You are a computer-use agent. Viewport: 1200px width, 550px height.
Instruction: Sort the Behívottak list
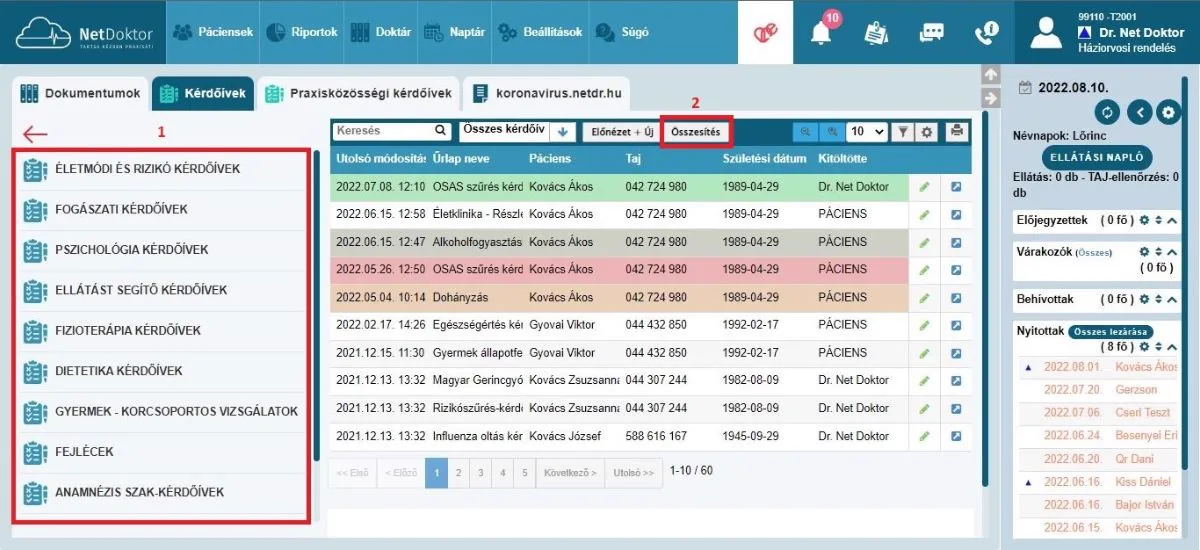click(1159, 299)
